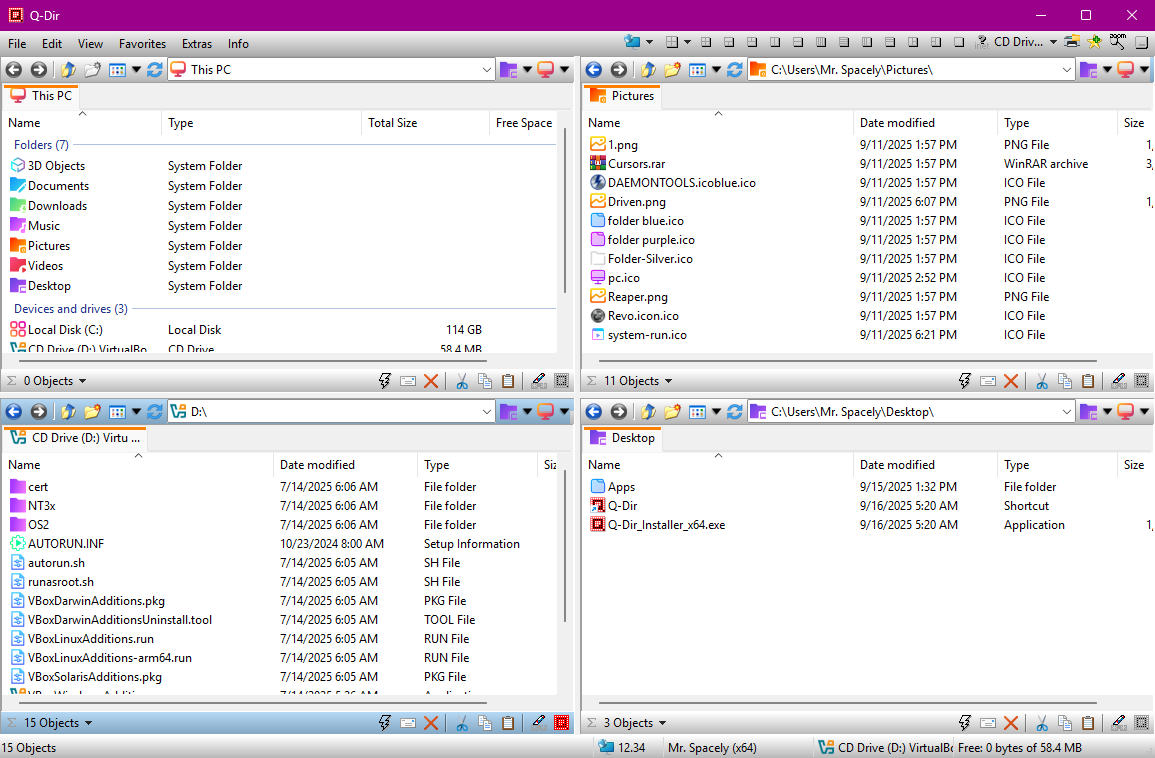1155x758 pixels.
Task: Click CD Drive icon in bottom status bar
Action: pos(826,747)
